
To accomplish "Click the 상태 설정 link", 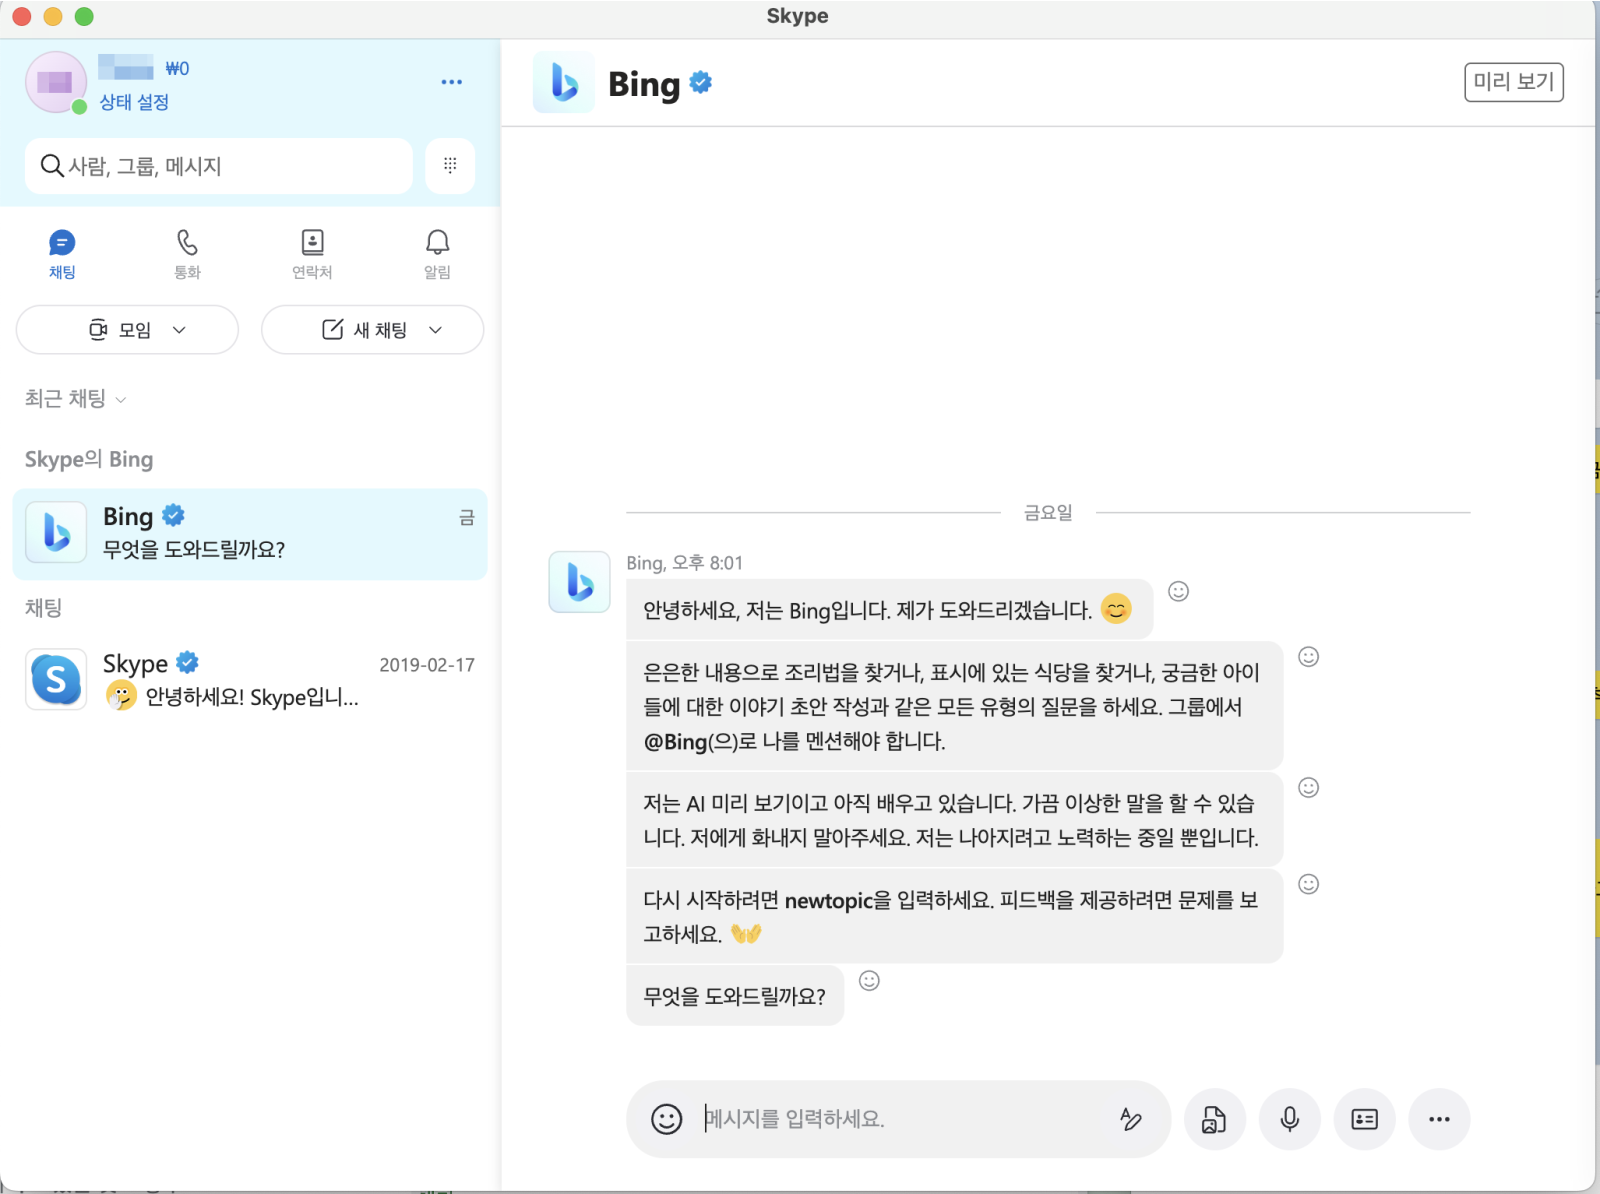I will (x=134, y=102).
